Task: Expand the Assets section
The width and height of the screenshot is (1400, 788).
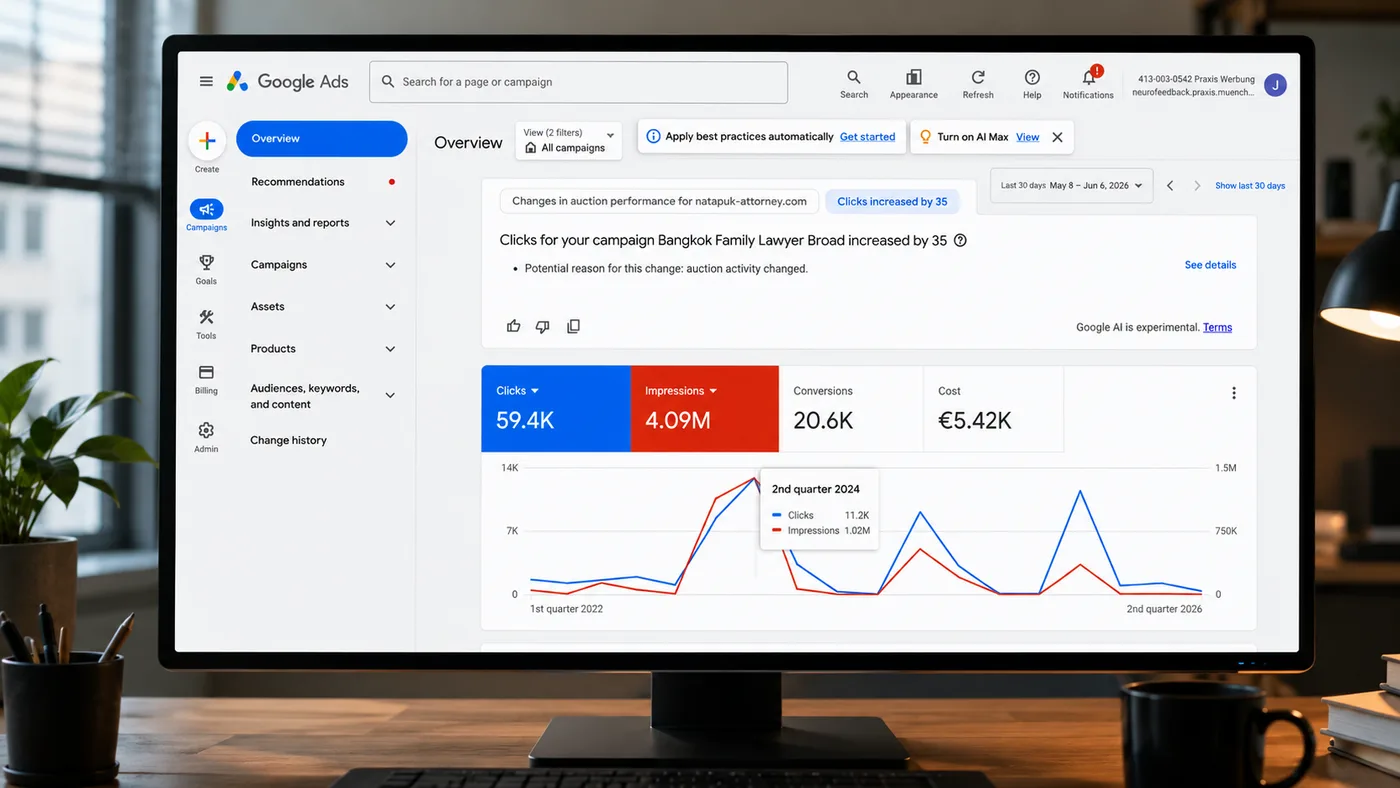Action: pos(390,307)
